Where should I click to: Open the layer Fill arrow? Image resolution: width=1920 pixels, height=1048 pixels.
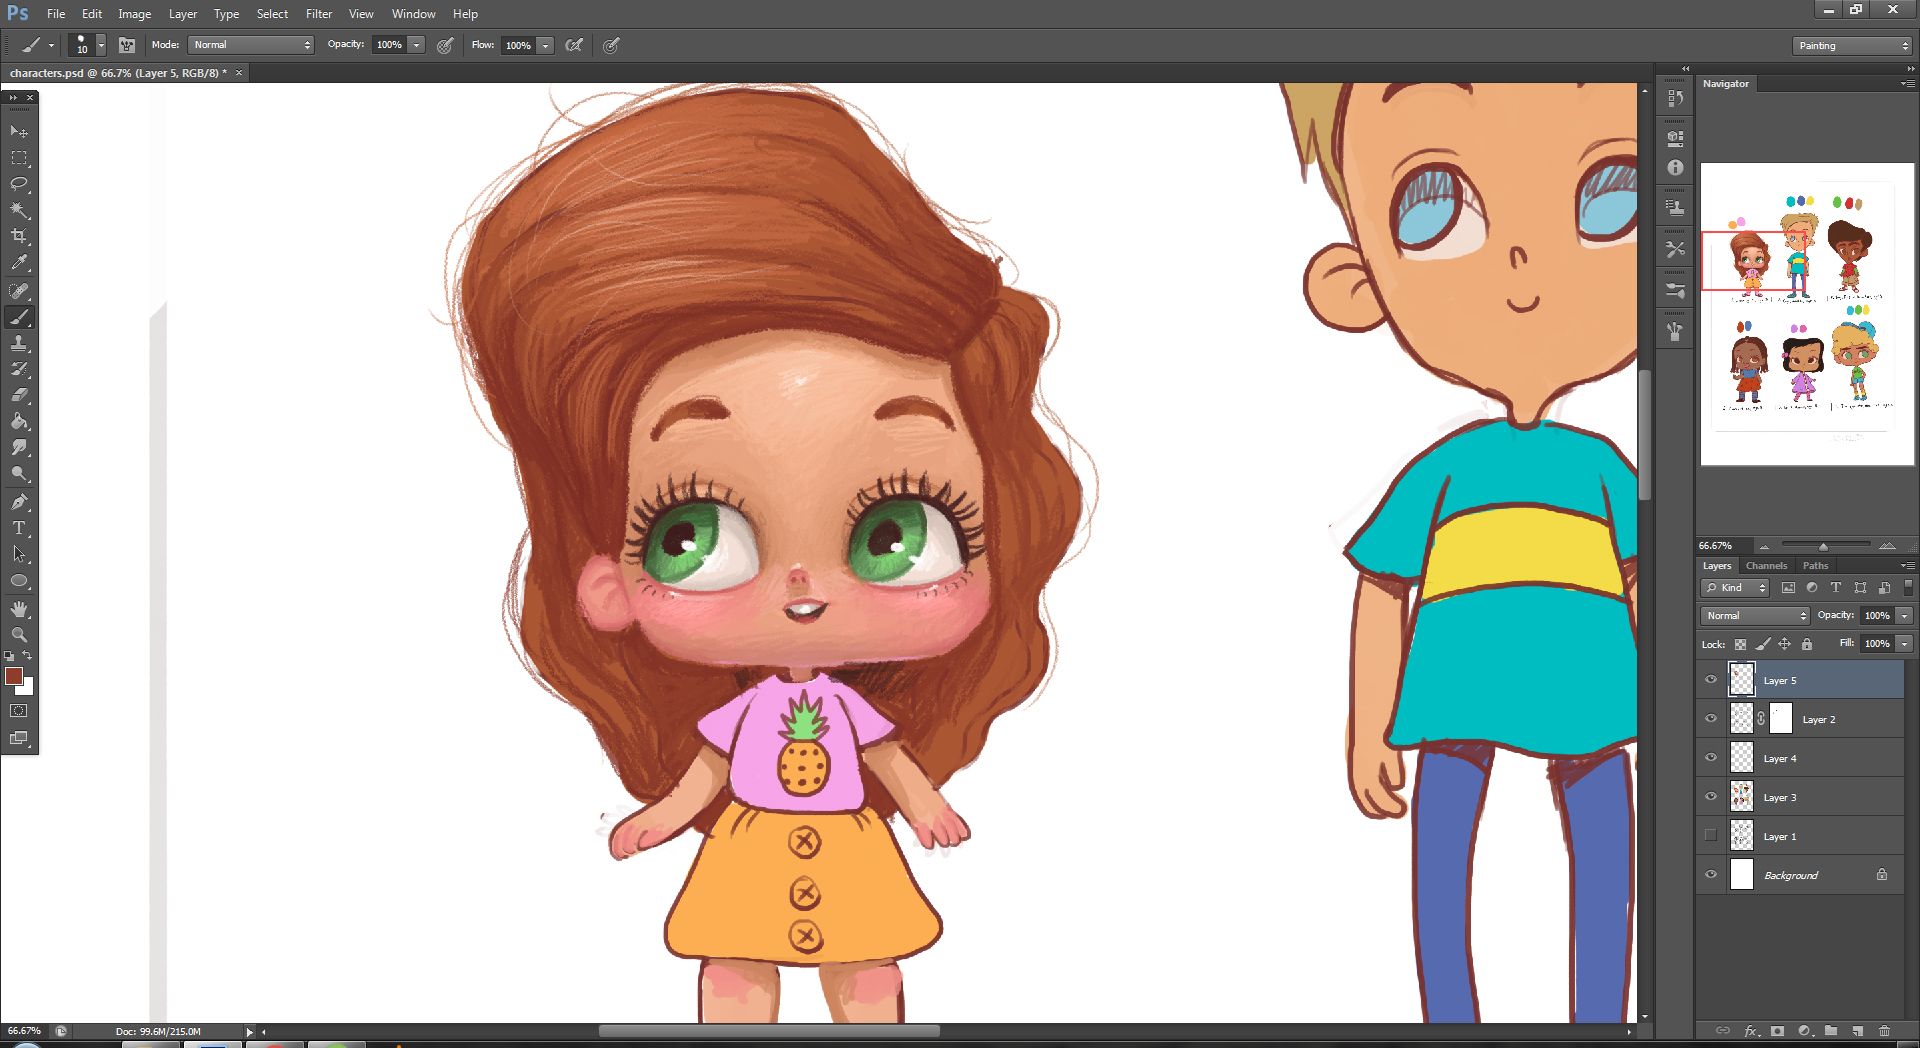pos(1904,644)
